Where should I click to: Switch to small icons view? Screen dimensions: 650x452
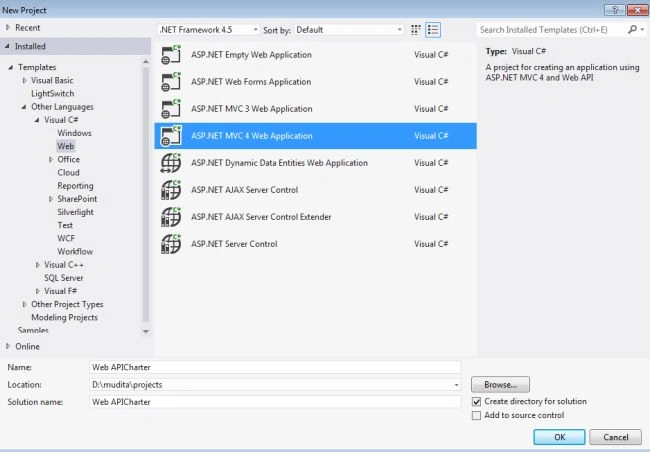[415, 30]
